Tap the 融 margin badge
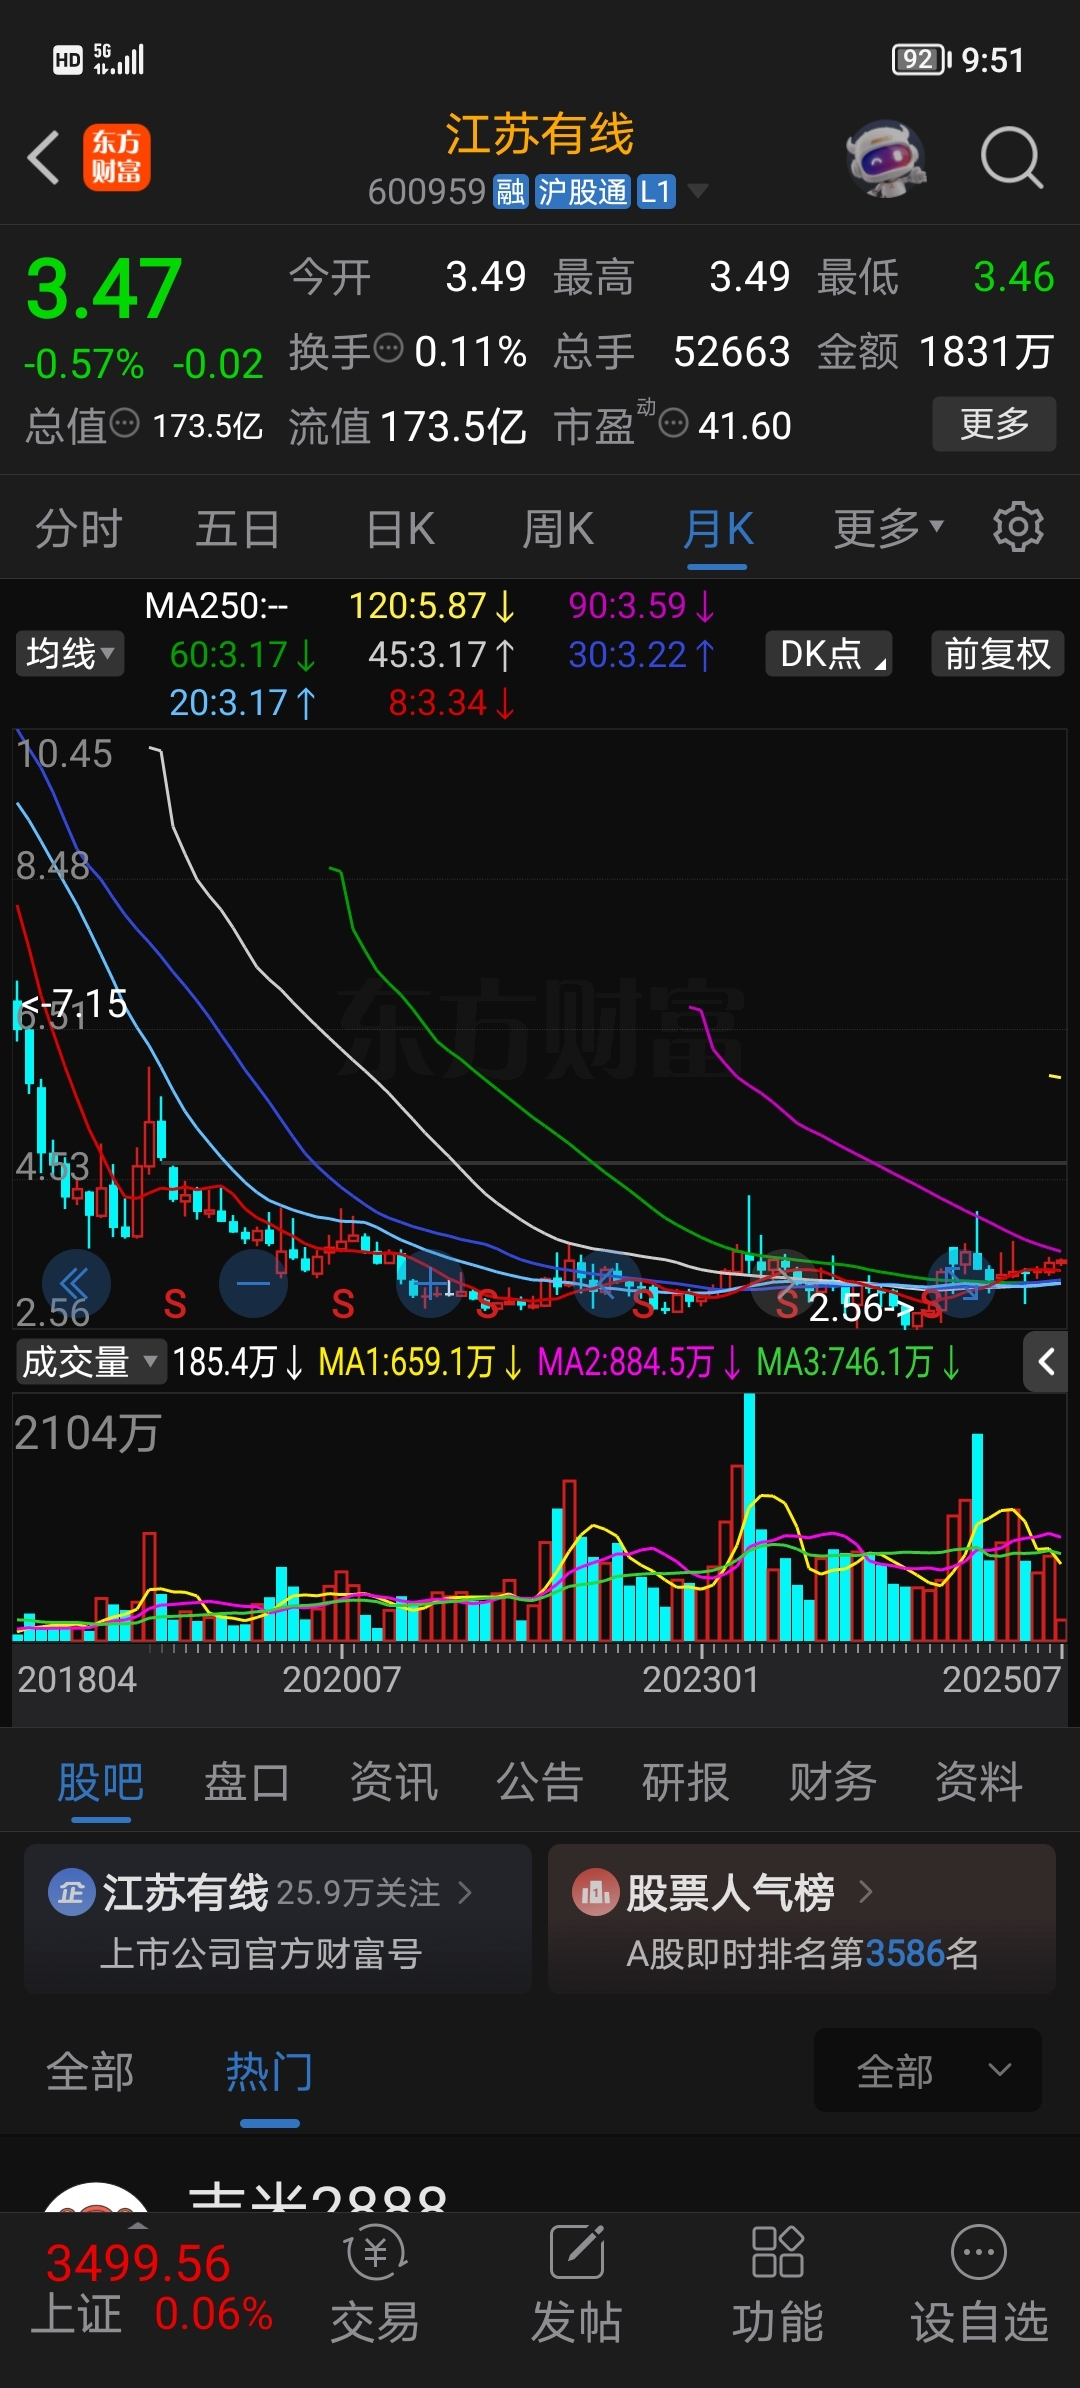The height and width of the screenshot is (2388, 1080). point(510,191)
